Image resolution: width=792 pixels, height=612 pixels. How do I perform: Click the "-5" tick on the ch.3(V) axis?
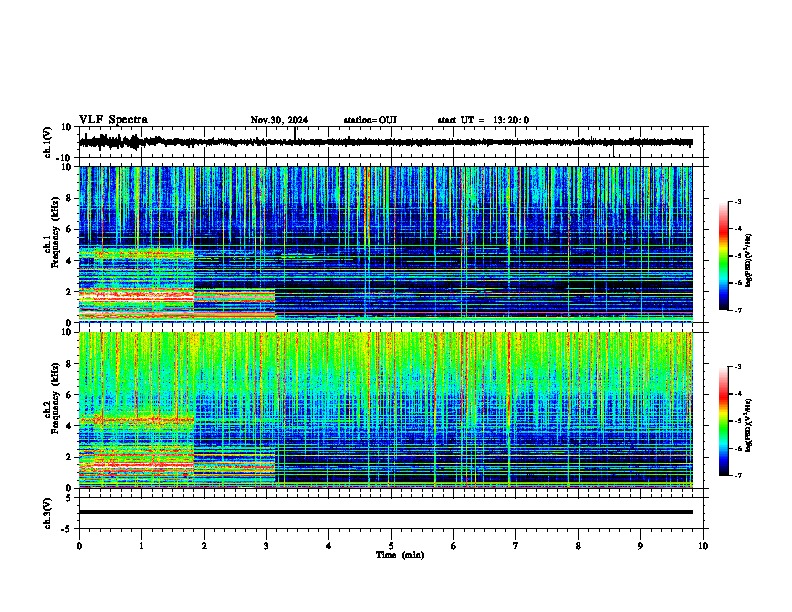(x=67, y=529)
